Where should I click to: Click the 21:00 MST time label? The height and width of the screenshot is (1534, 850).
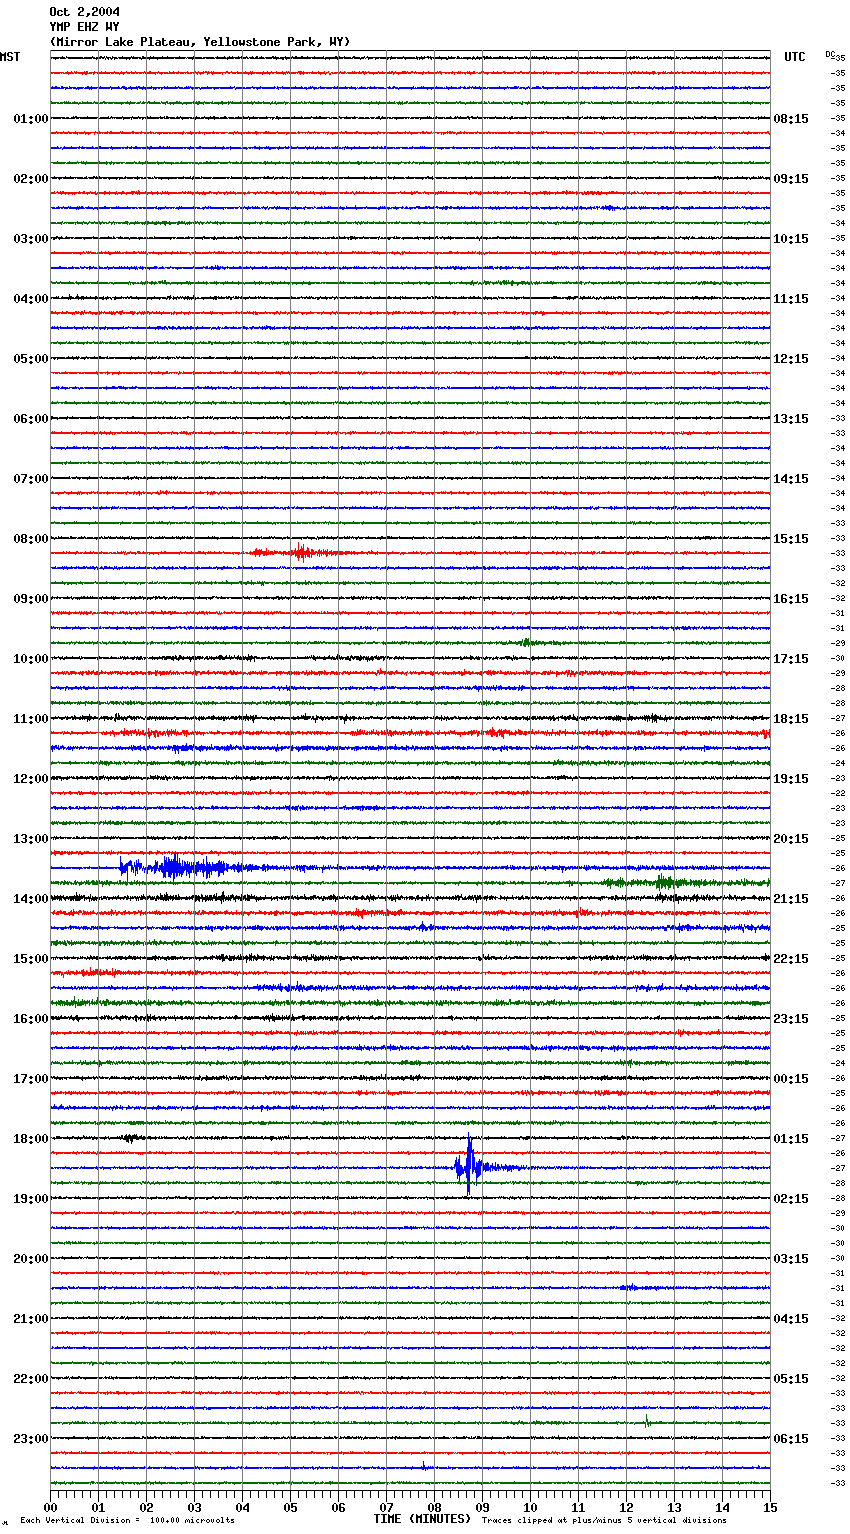coord(30,1319)
